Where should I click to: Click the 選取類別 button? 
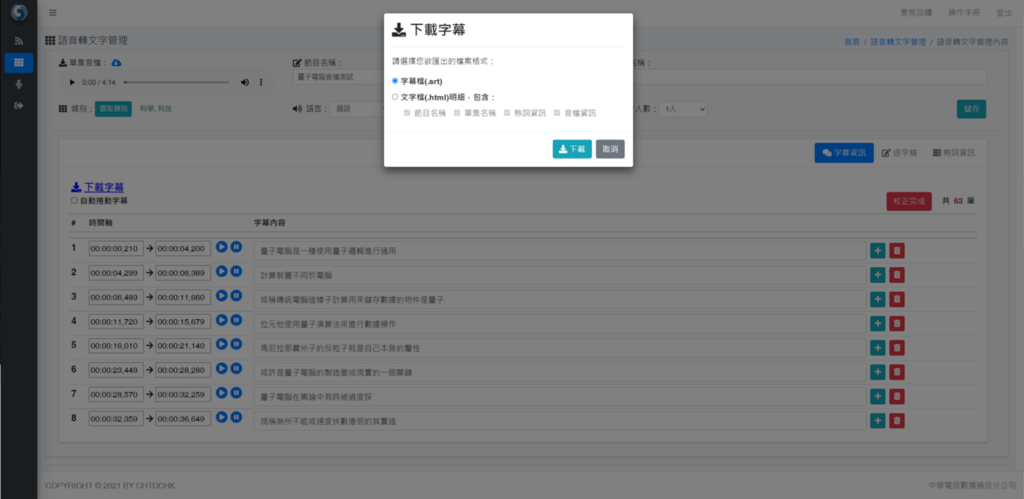coord(113,108)
